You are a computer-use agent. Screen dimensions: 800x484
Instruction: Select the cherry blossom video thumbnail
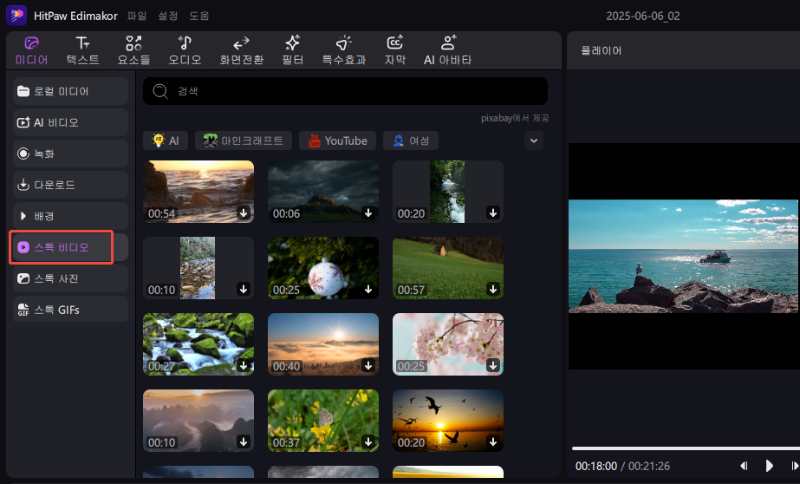(x=447, y=343)
